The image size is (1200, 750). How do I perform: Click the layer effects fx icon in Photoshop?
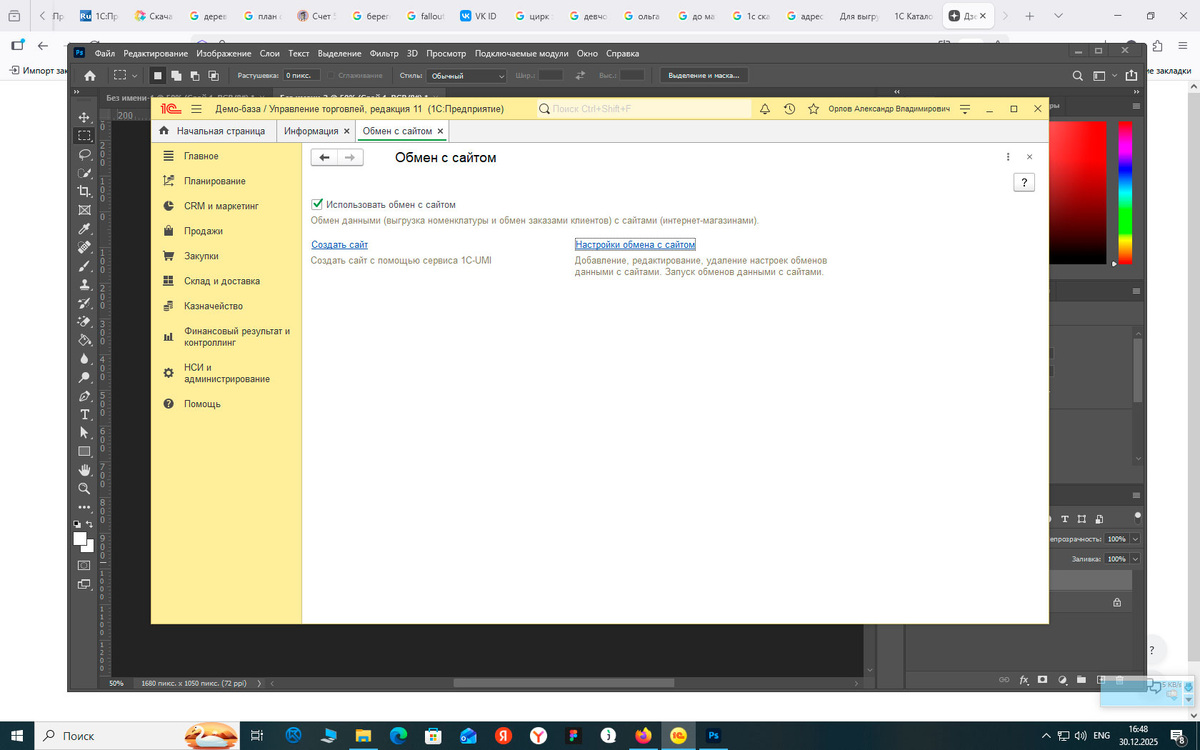1024,680
